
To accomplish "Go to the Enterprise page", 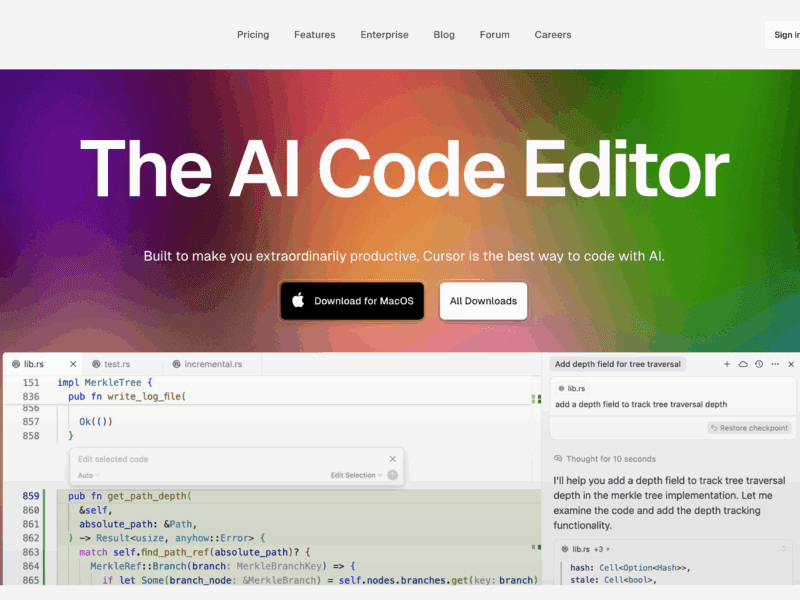I will point(384,35).
